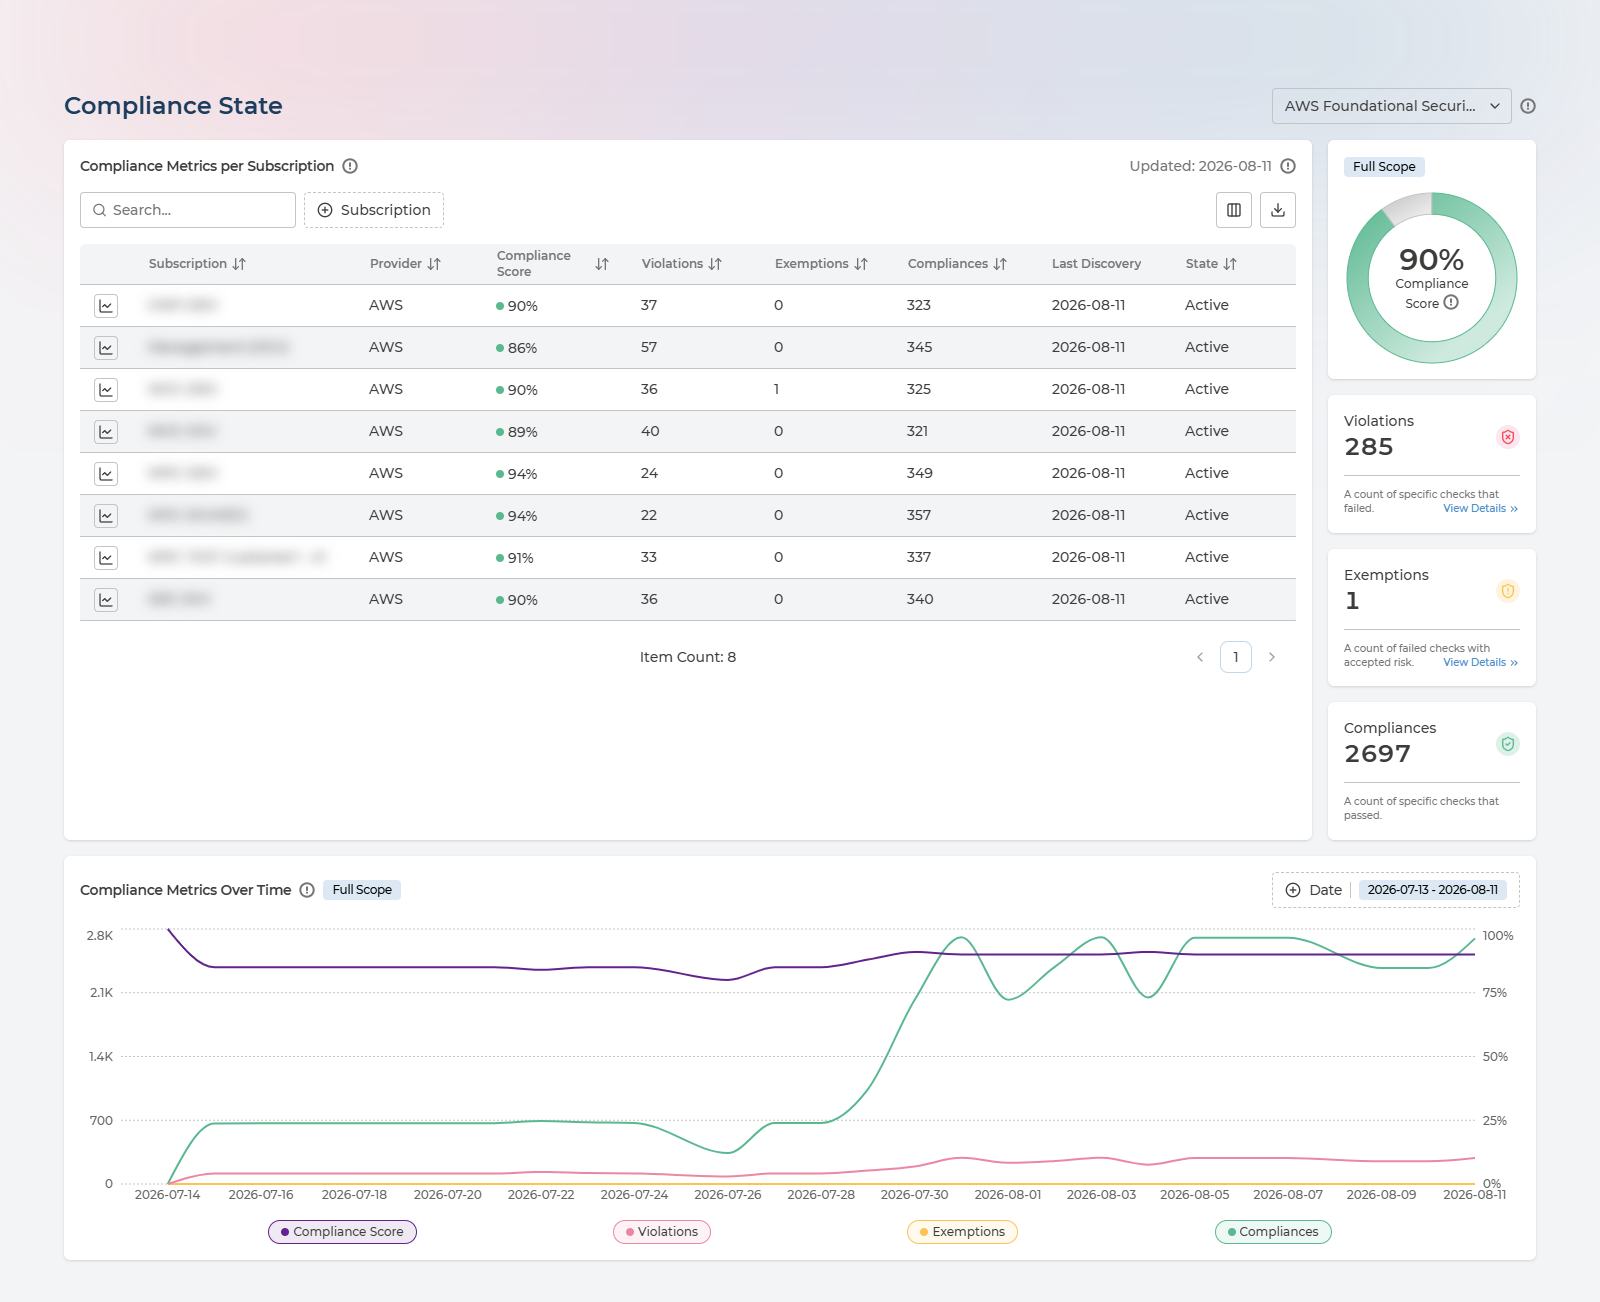The image size is (1600, 1302).
Task: Click the Compliance State page heading
Action: (x=173, y=106)
